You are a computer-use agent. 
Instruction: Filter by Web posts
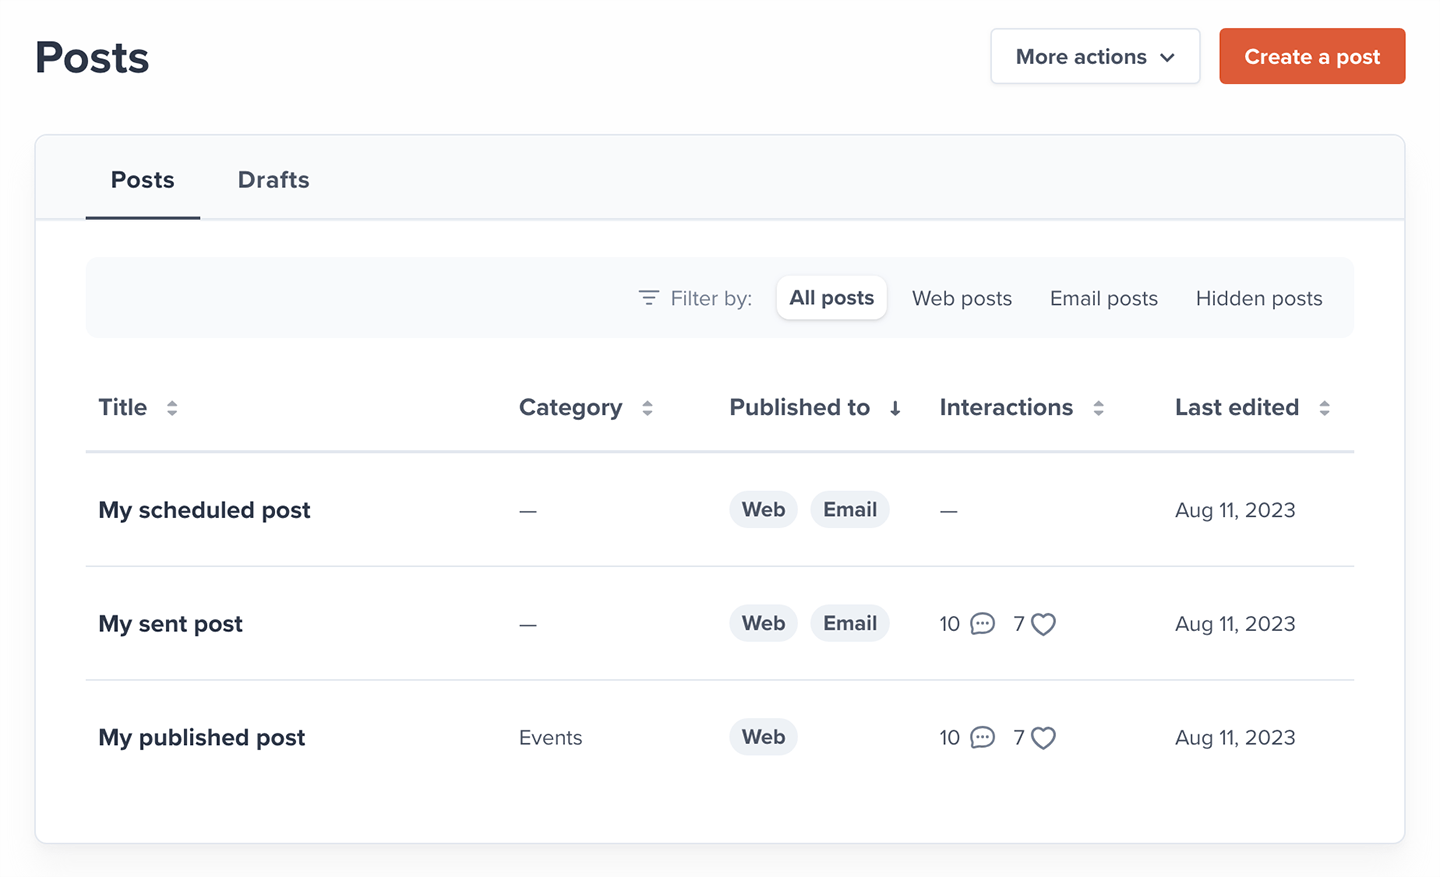[961, 298]
